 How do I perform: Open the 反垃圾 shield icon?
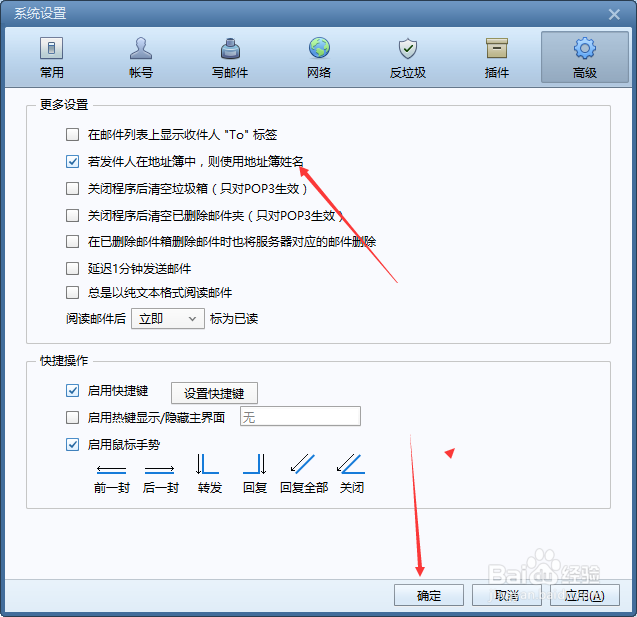tap(408, 48)
